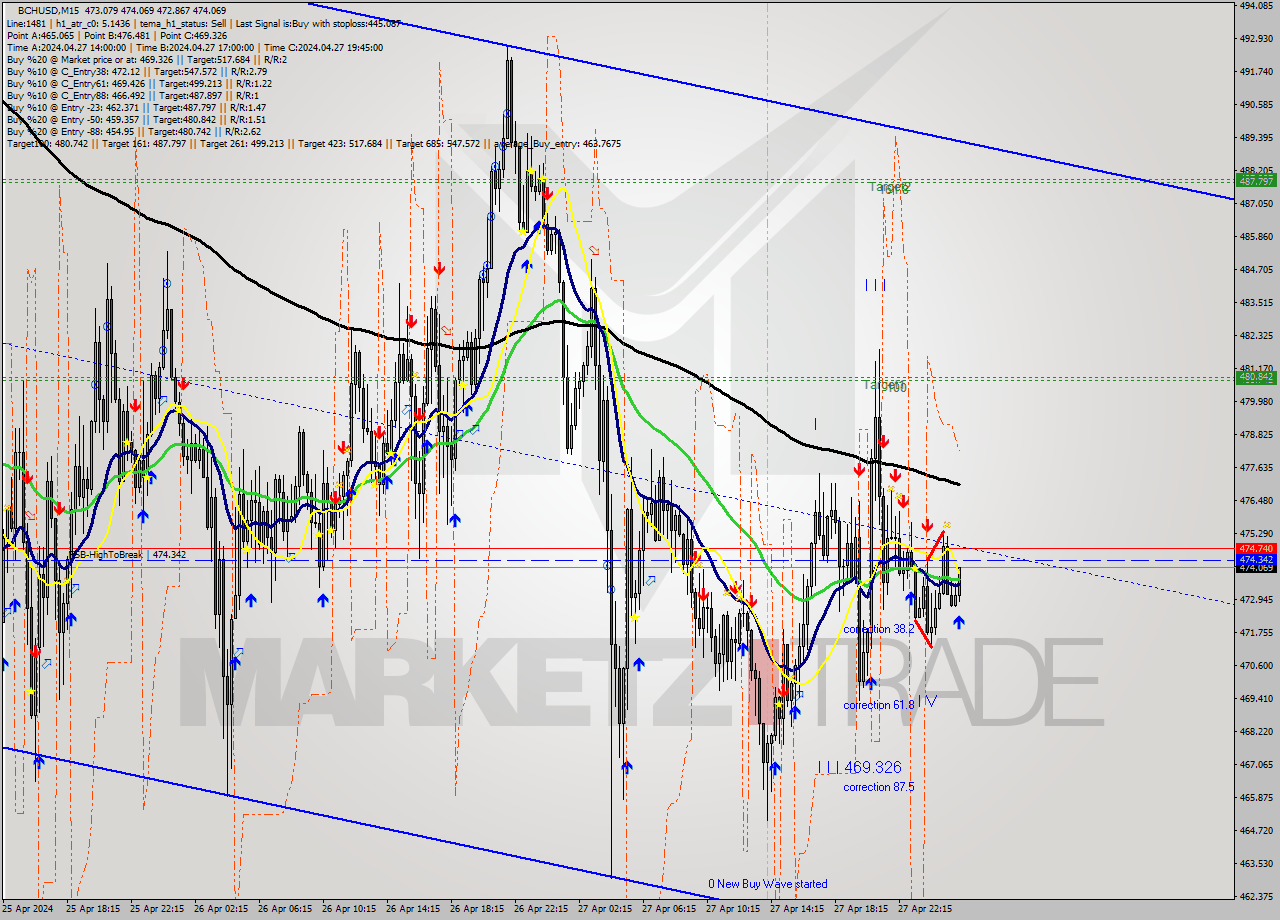Click the 'correction 61.8' chart annotation

[878, 705]
